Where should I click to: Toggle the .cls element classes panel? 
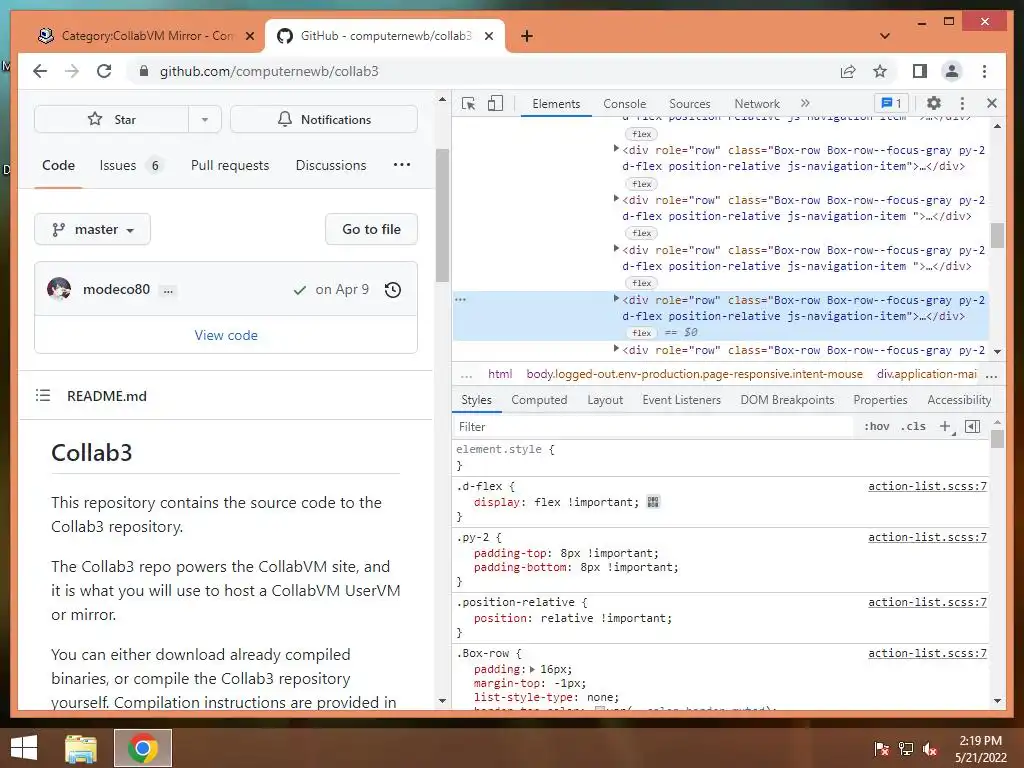click(913, 426)
